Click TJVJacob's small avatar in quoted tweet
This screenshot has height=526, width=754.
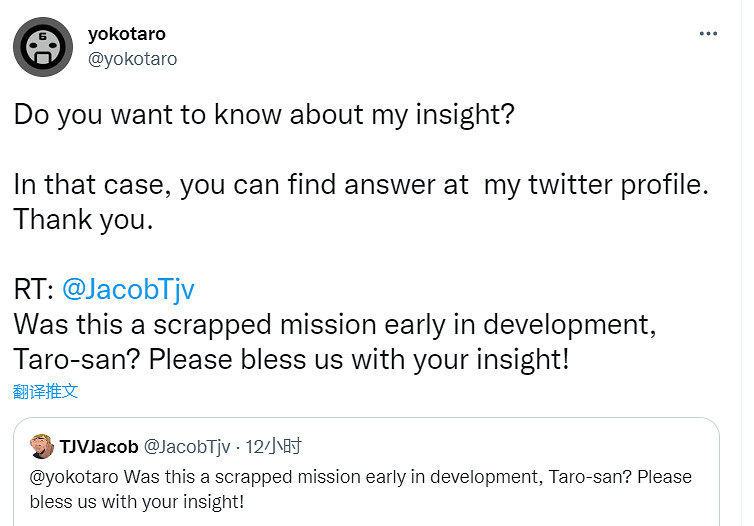point(42,446)
